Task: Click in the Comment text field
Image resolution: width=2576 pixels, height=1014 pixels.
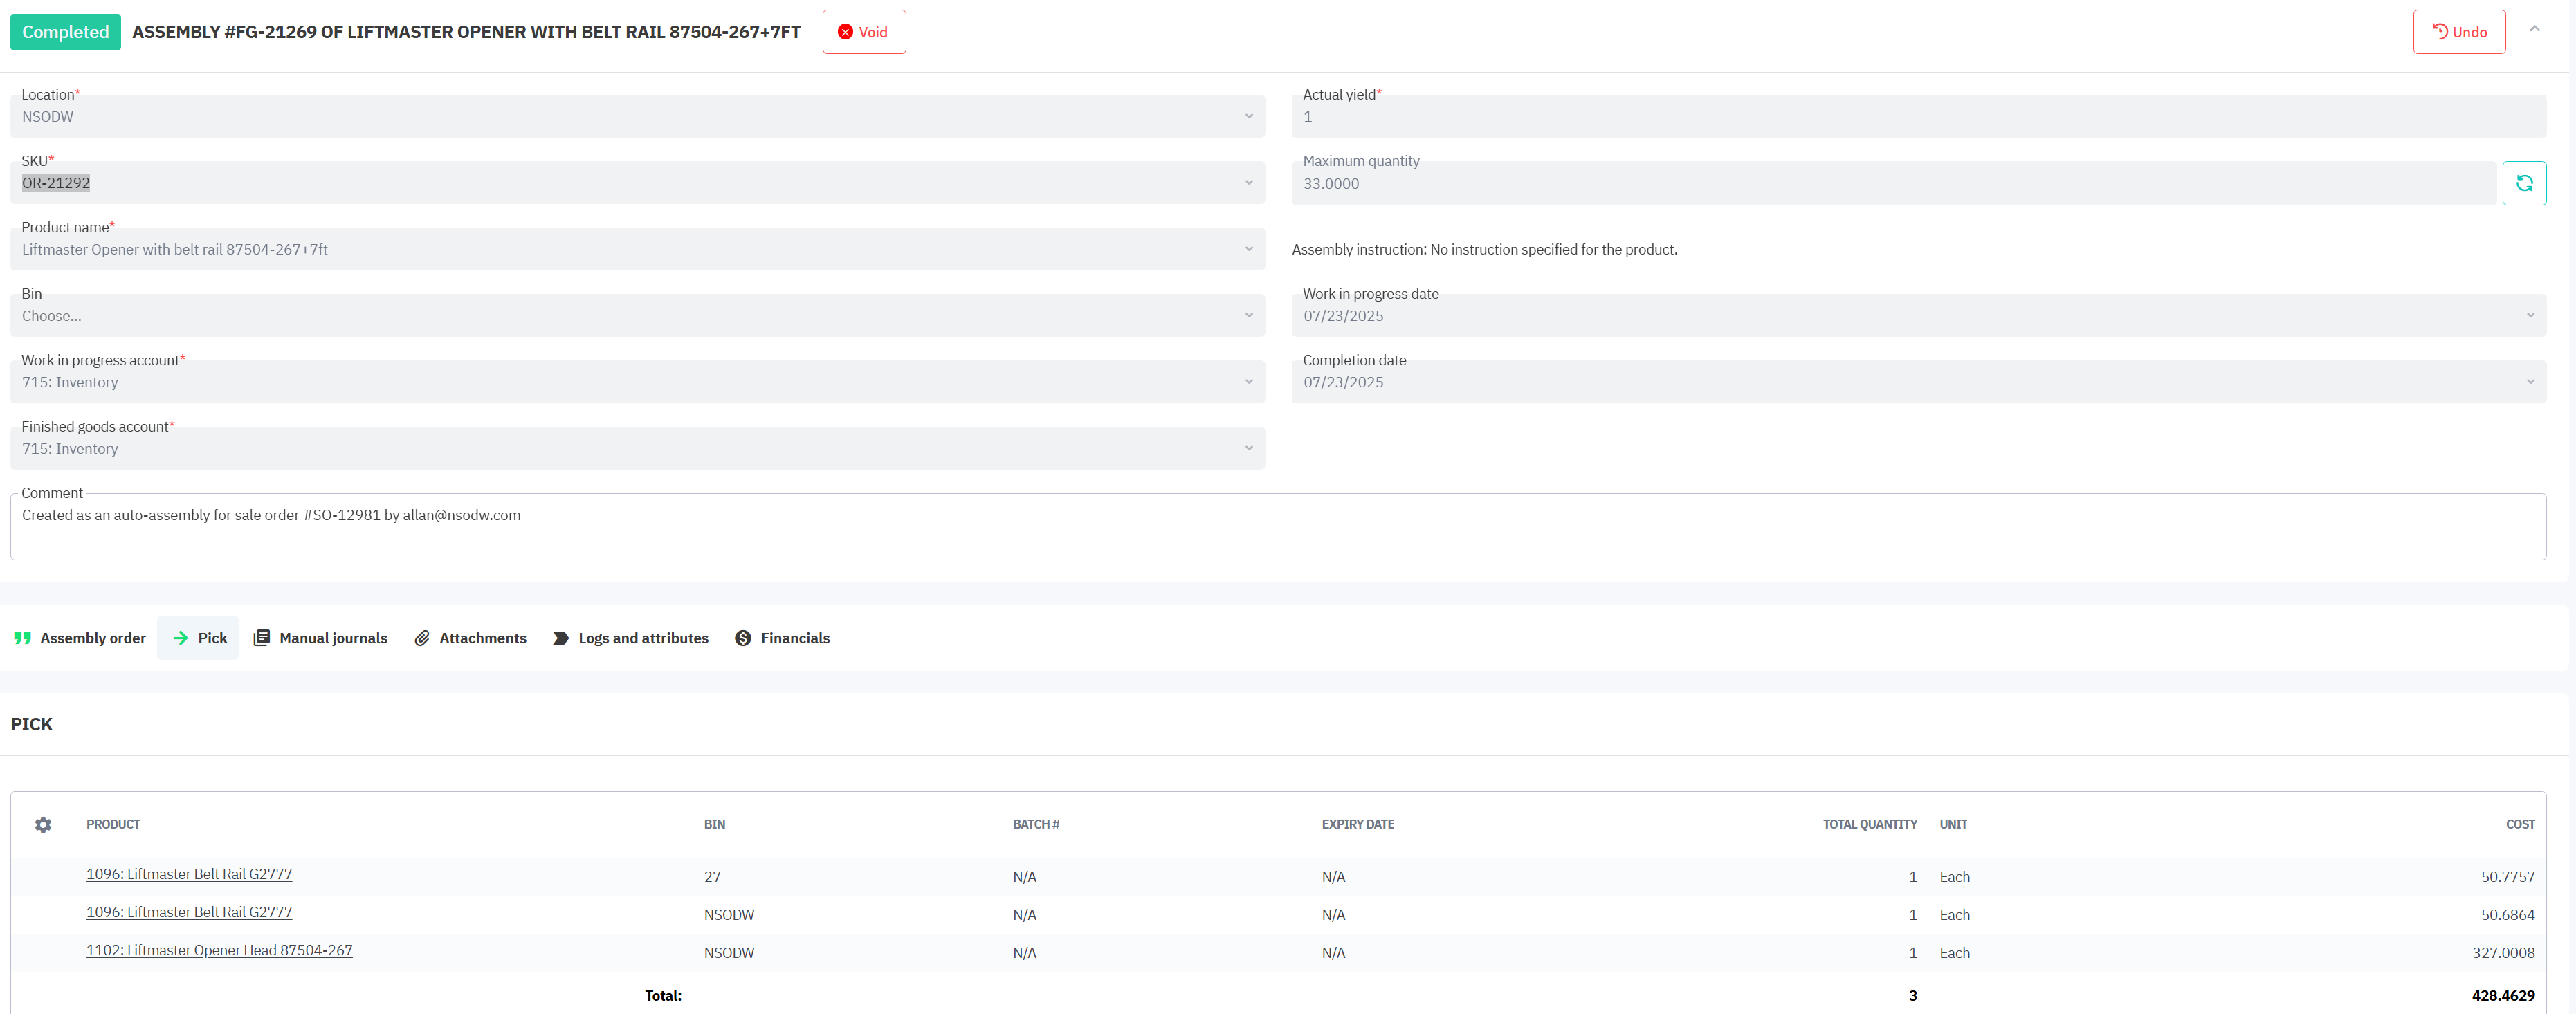Action: pyautogui.click(x=1277, y=527)
